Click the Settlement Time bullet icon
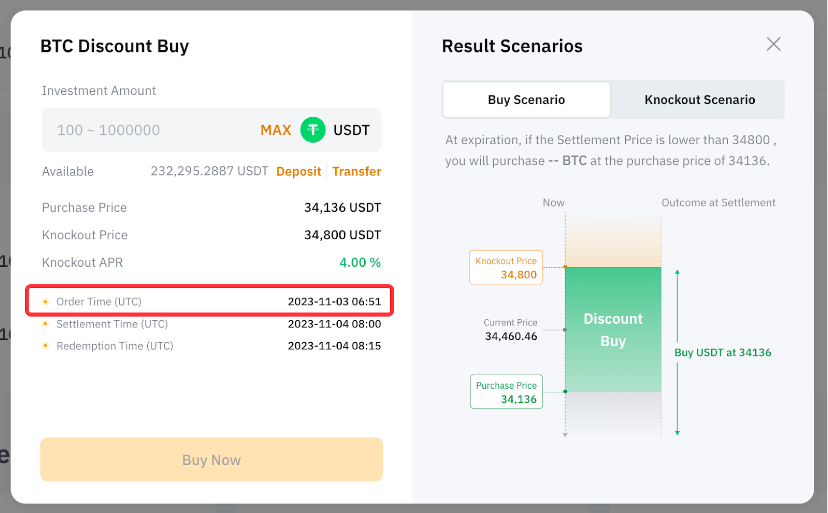This screenshot has height=513, width=828. click(x=45, y=324)
